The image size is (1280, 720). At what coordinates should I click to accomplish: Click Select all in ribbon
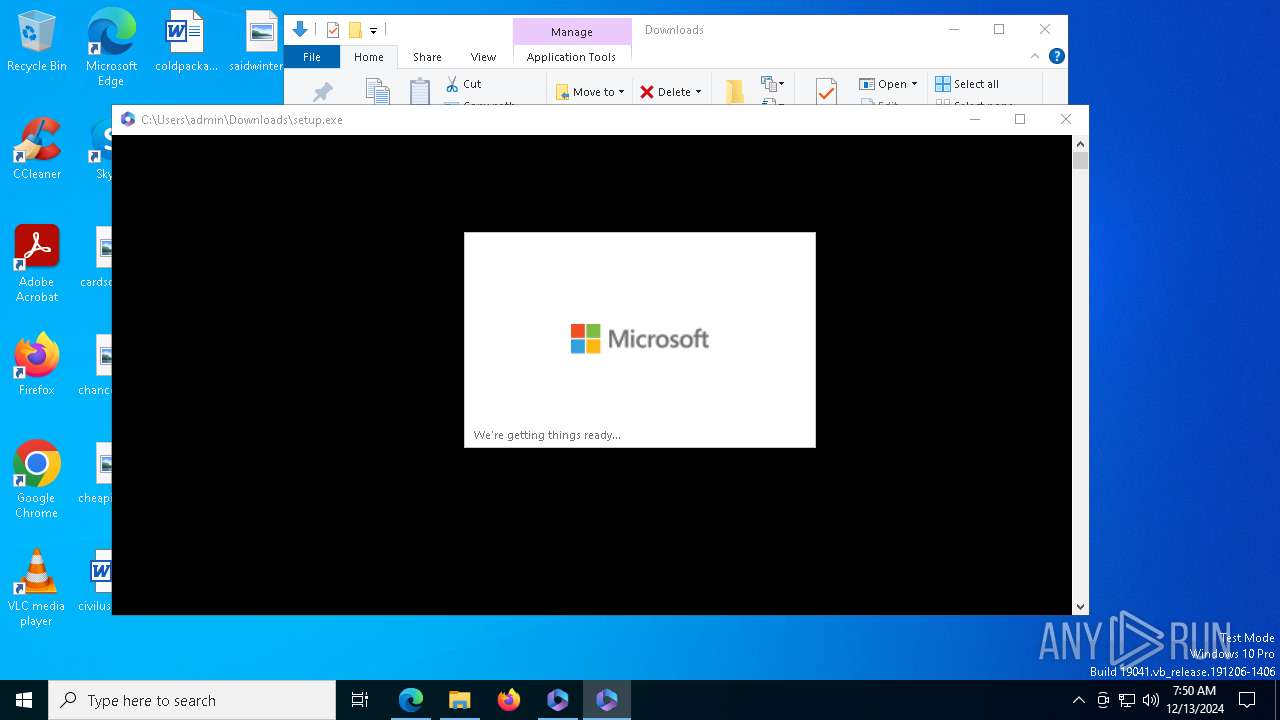click(x=967, y=84)
